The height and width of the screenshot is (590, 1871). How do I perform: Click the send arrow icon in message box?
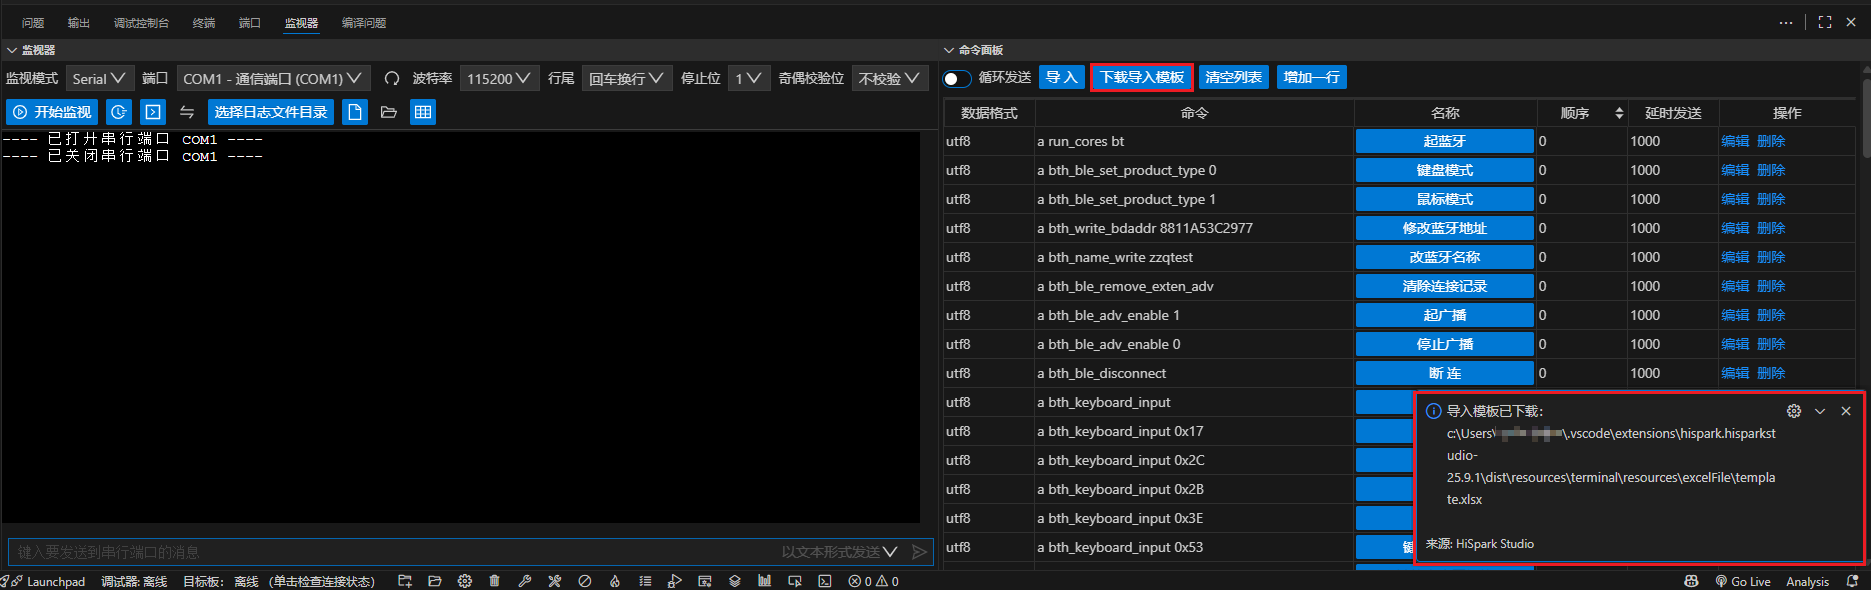click(x=919, y=552)
